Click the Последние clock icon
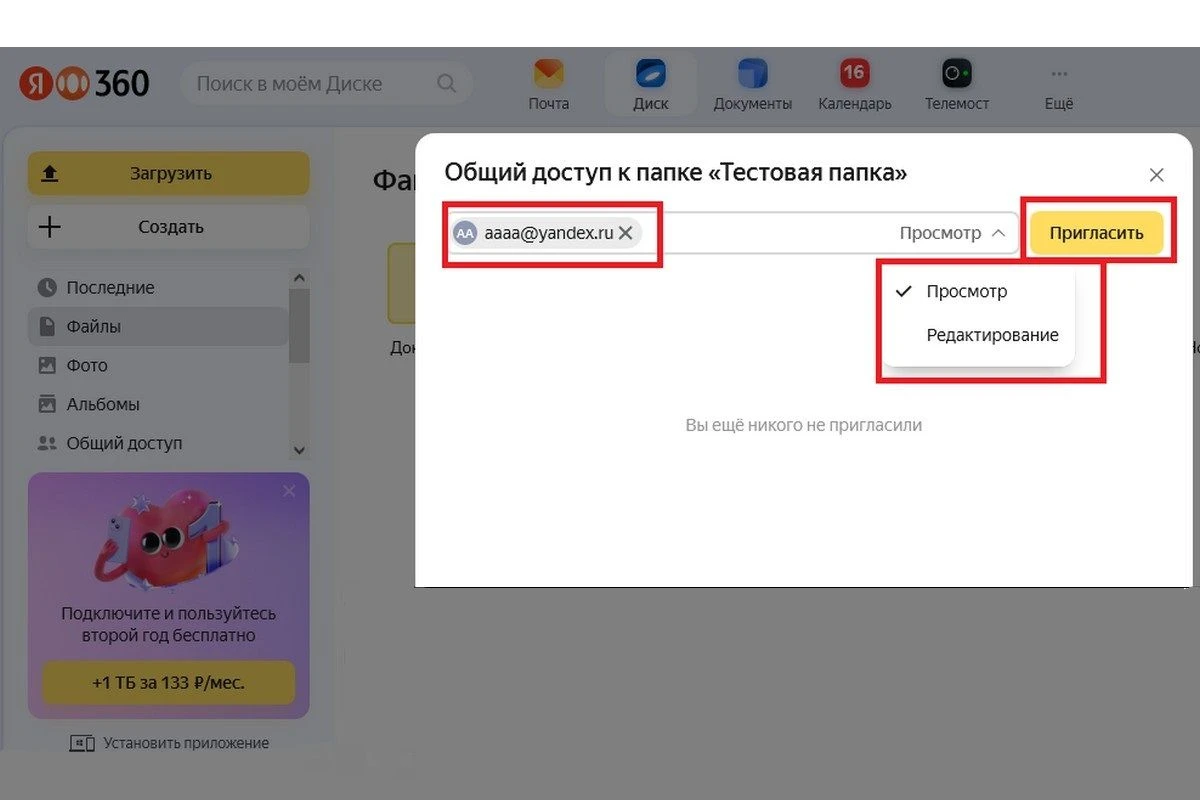 click(47, 288)
